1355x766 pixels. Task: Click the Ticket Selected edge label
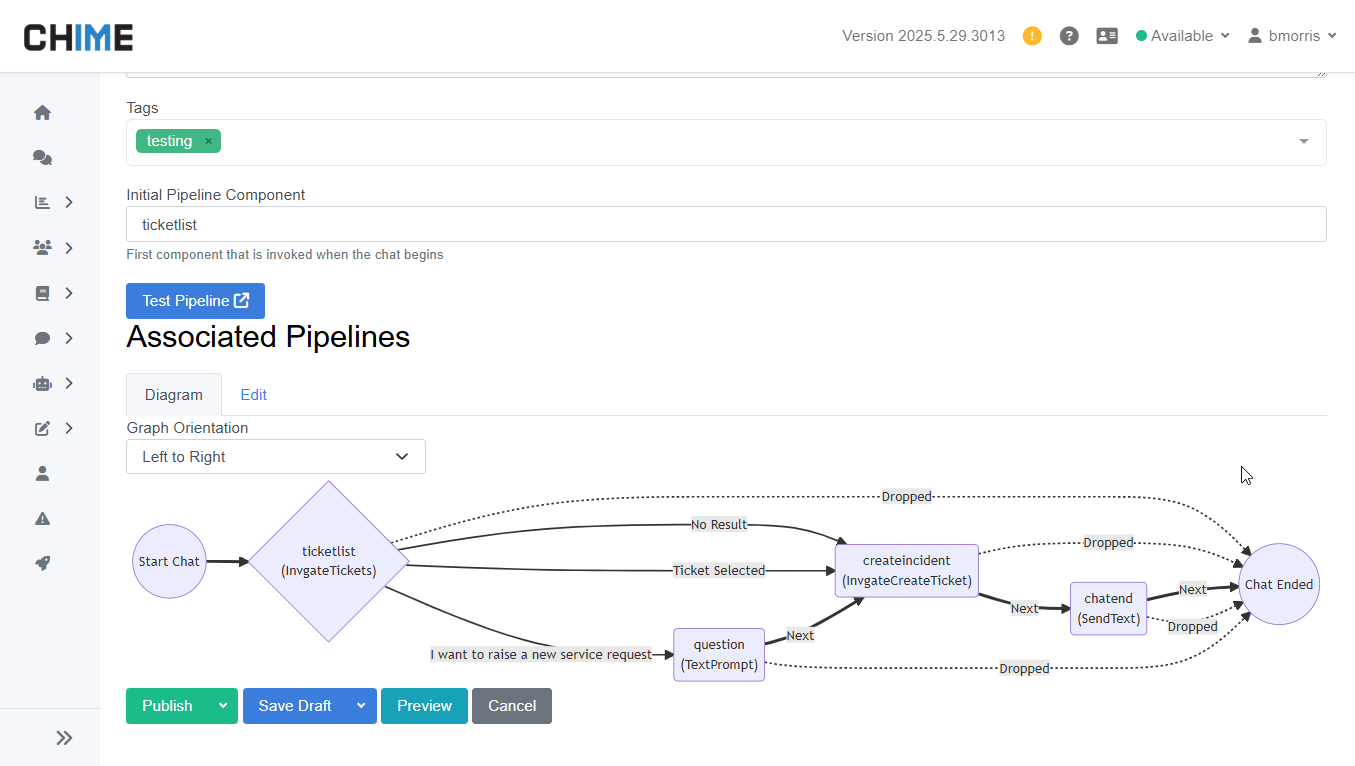[719, 571]
